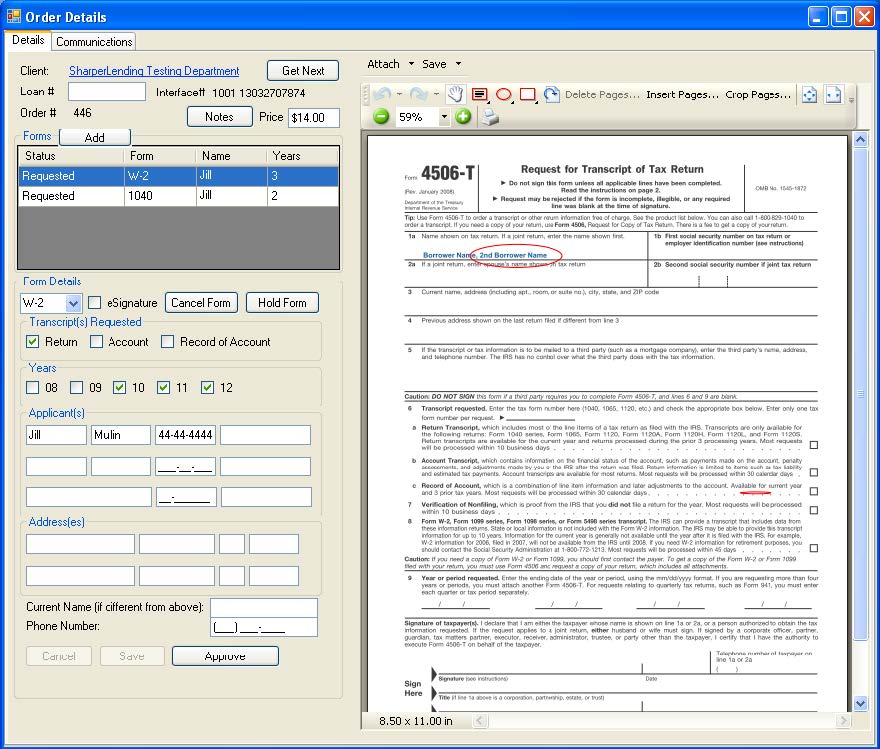Image resolution: width=880 pixels, height=749 pixels.
Task: Click the Fit Width icon
Action: (x=833, y=95)
